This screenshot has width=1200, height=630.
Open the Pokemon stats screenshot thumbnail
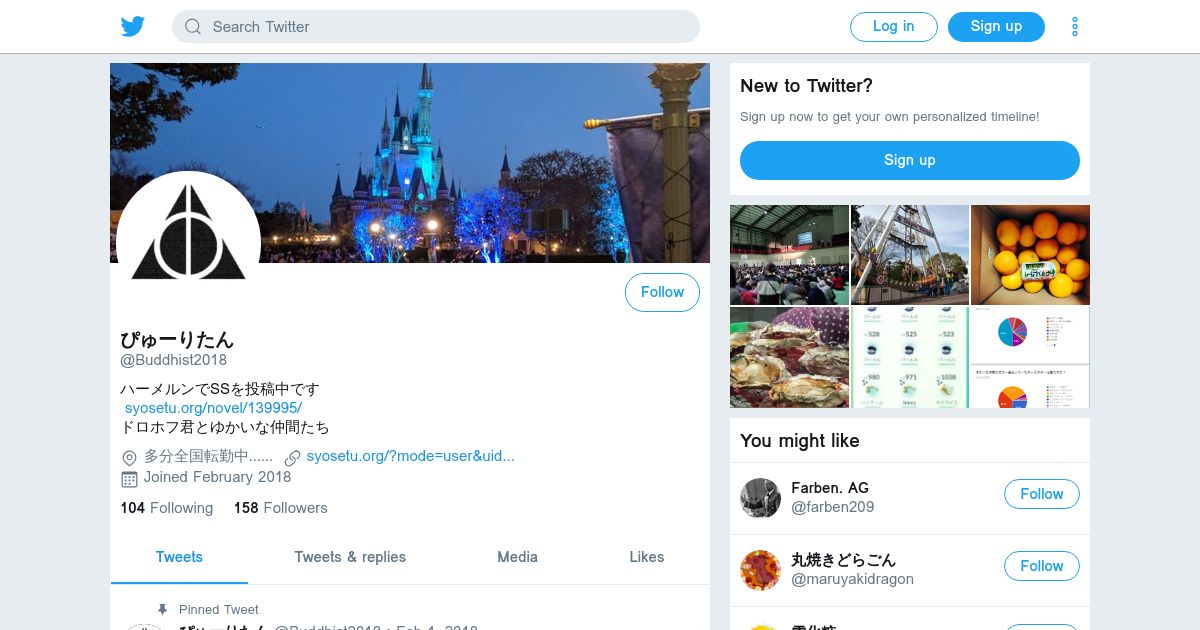(910, 357)
